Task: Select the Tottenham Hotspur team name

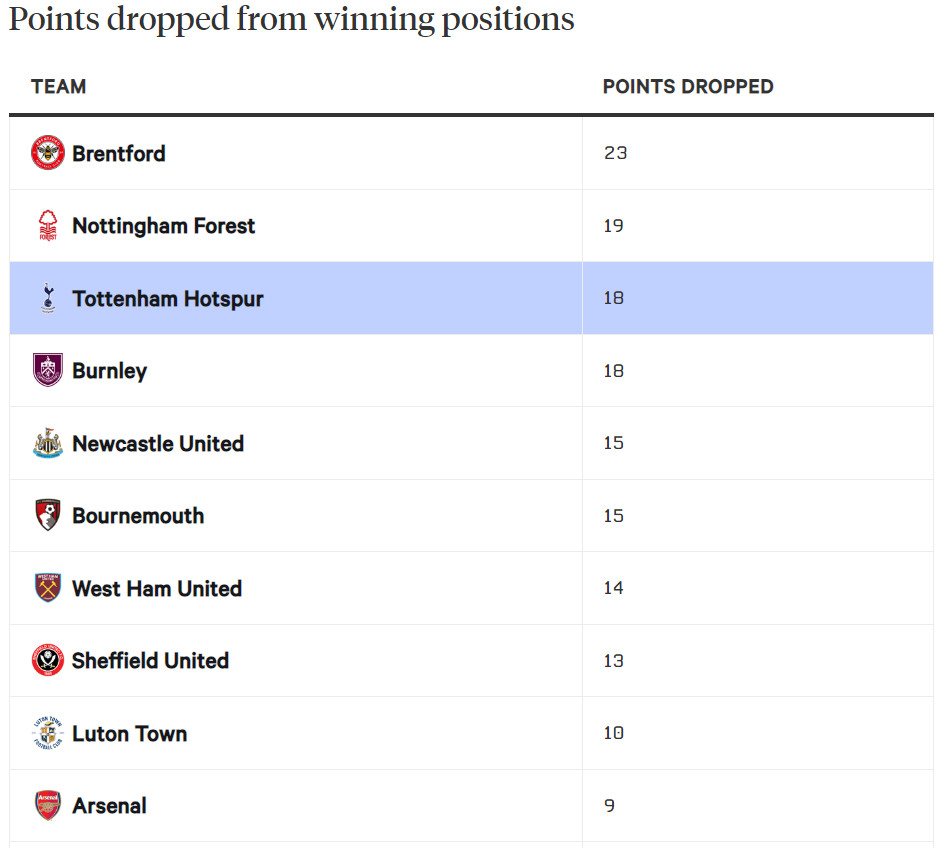Action: click(x=168, y=298)
